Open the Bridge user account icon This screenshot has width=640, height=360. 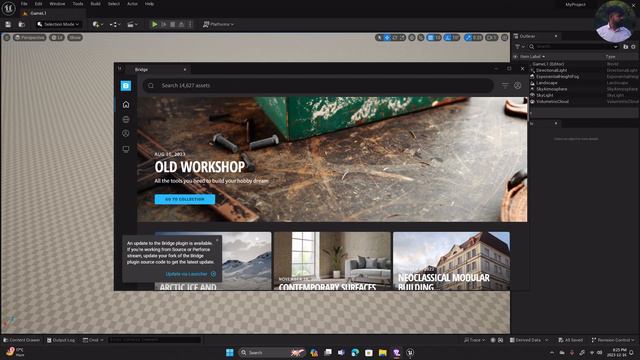click(518, 85)
